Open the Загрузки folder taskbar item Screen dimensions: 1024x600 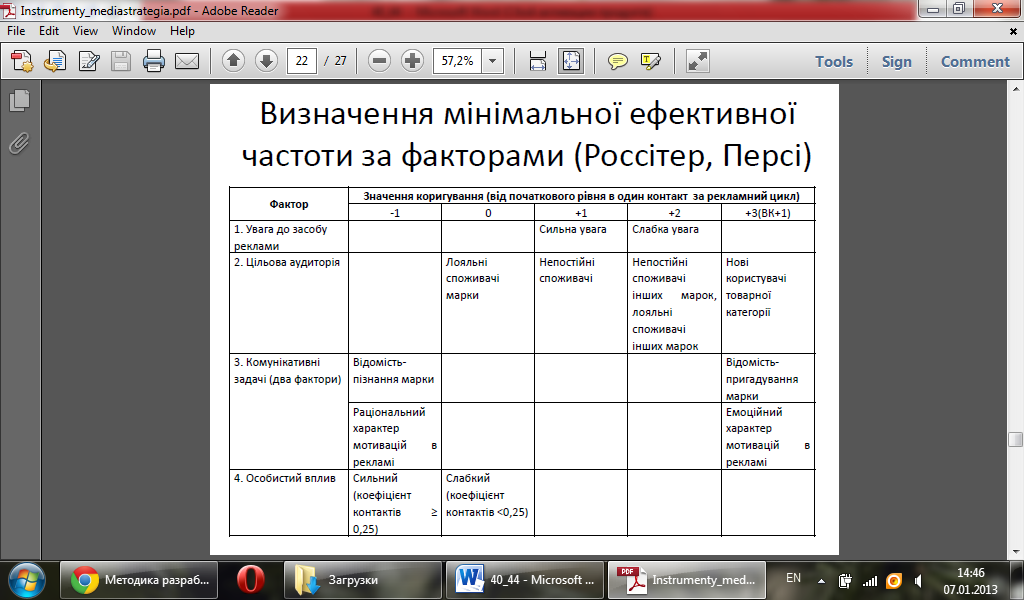362,579
